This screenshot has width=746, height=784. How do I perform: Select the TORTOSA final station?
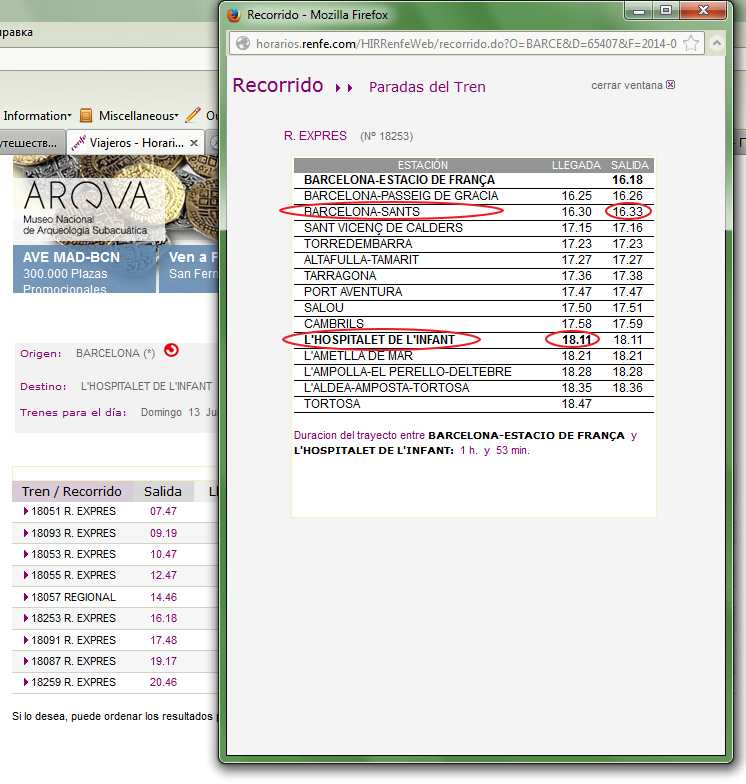coord(332,404)
